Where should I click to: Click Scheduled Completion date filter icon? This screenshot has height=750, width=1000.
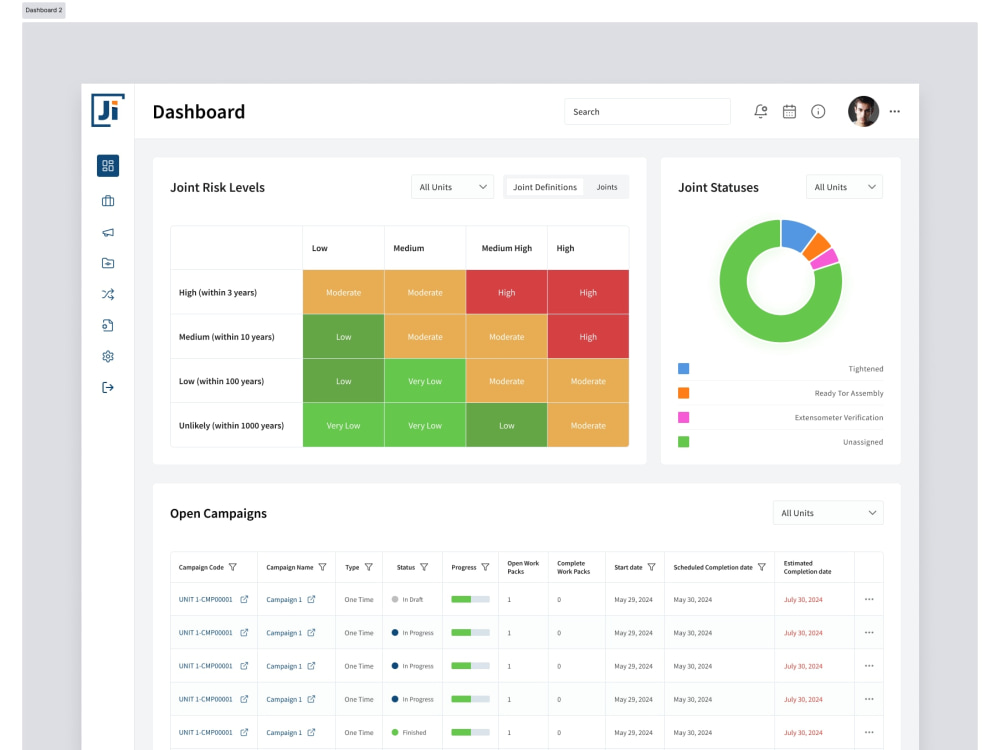point(761,567)
